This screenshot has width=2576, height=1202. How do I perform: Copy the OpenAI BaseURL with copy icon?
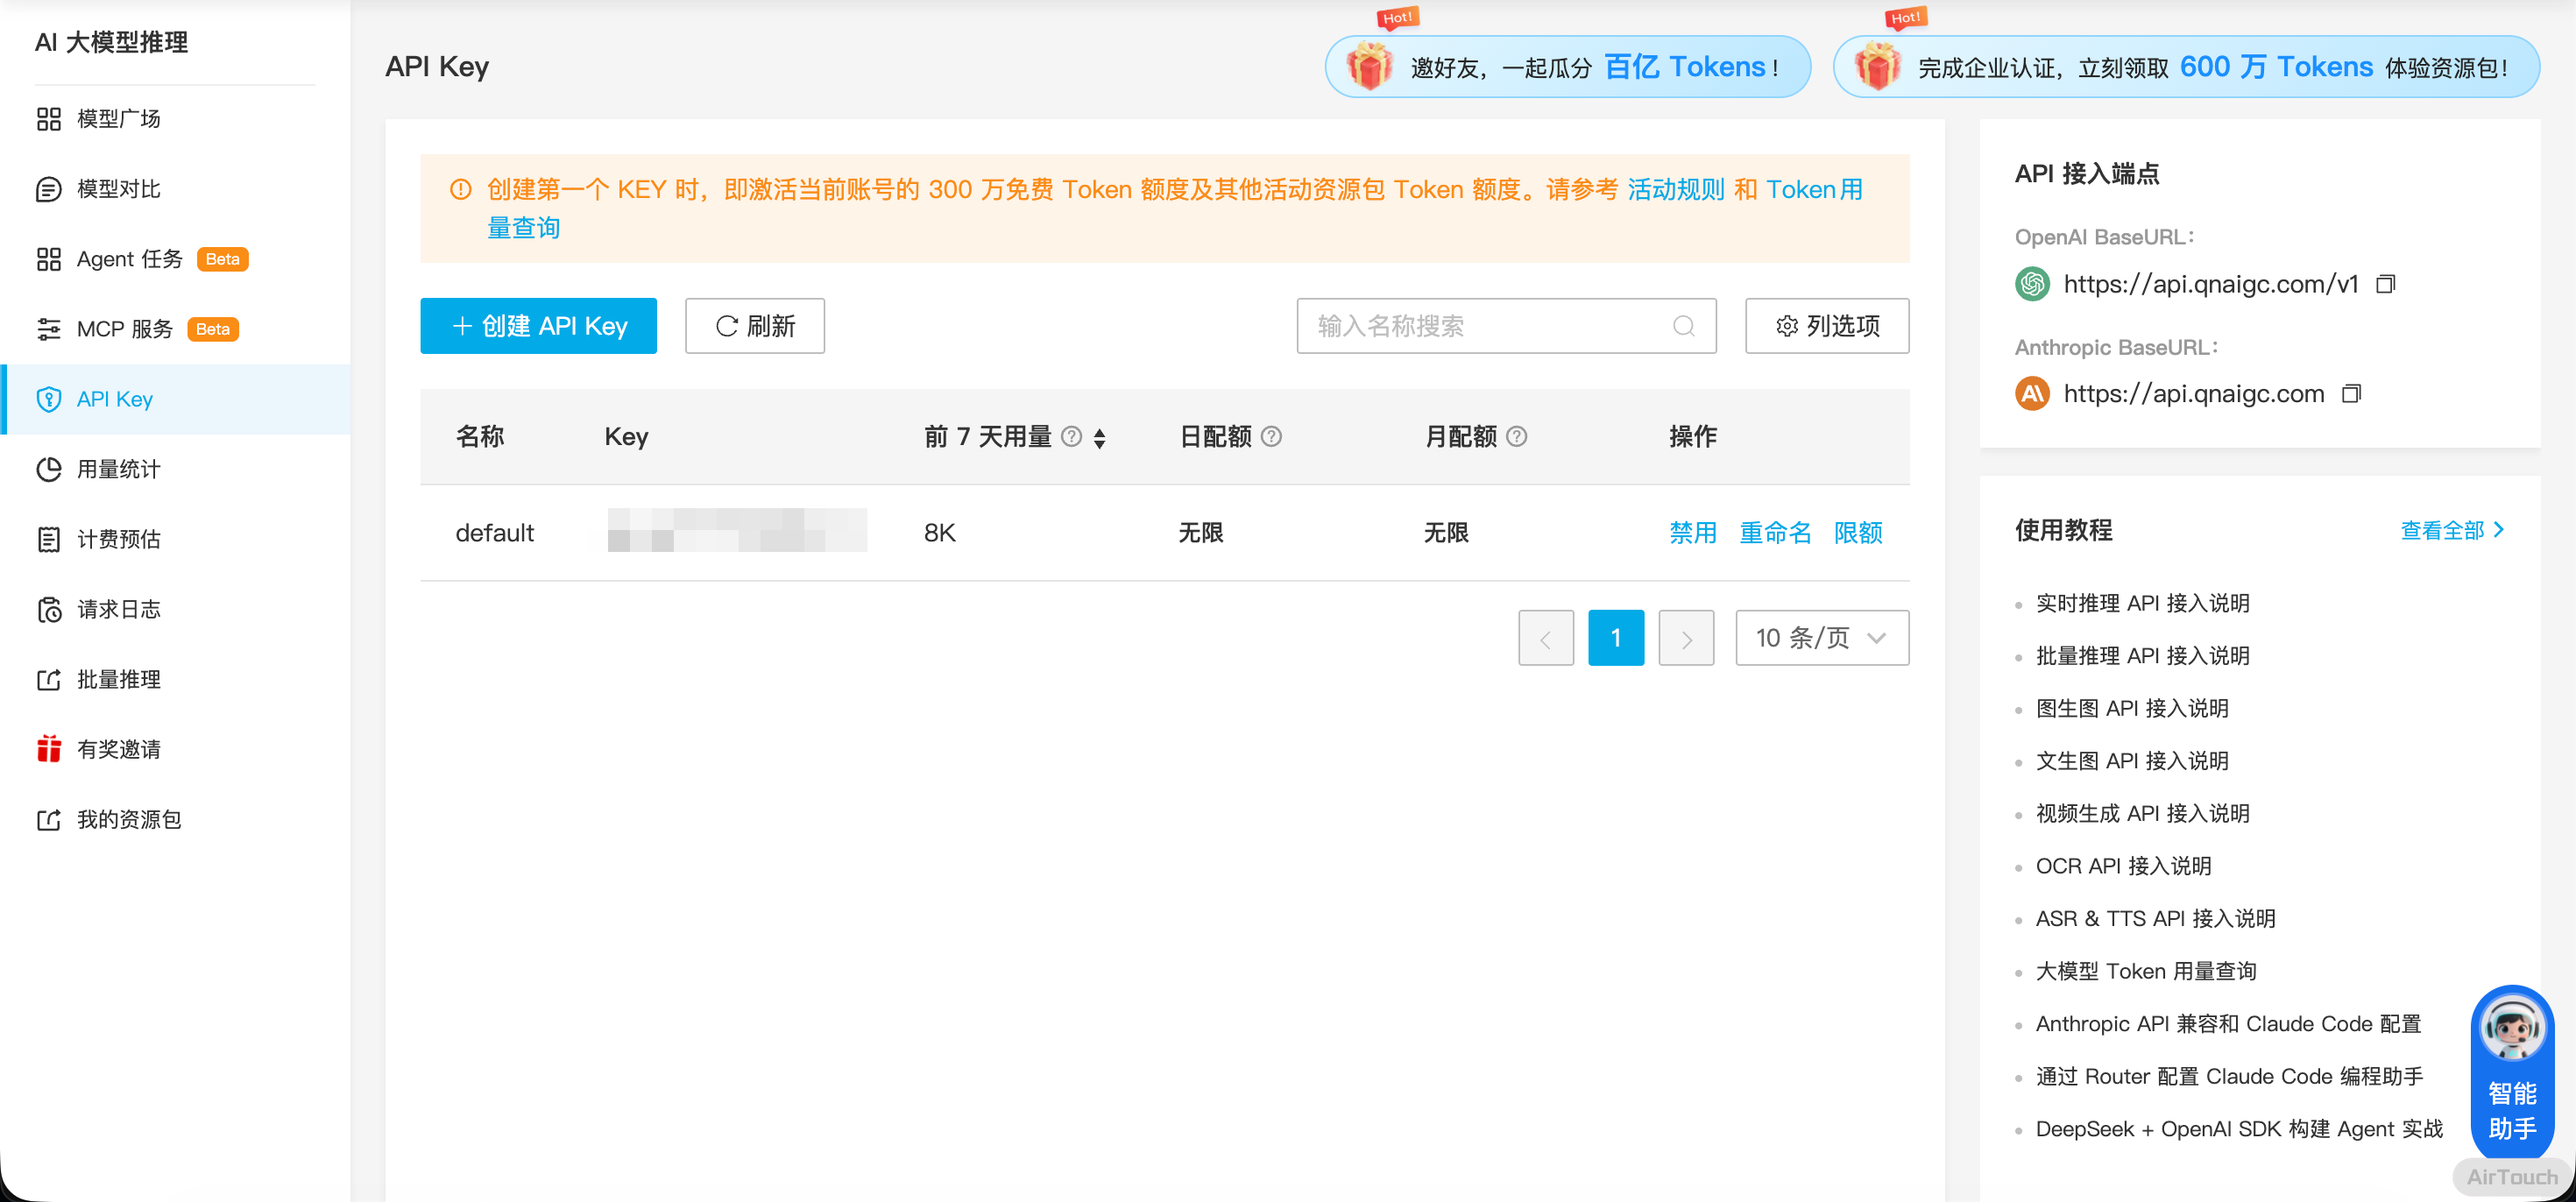click(x=2386, y=284)
